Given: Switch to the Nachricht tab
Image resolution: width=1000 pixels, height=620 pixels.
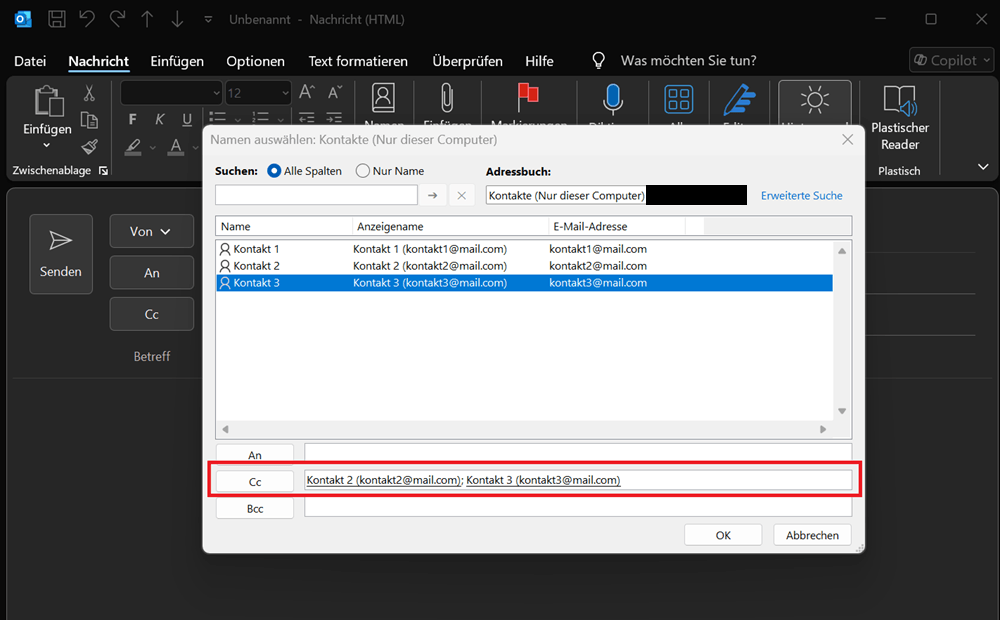Looking at the screenshot, I should tap(98, 61).
